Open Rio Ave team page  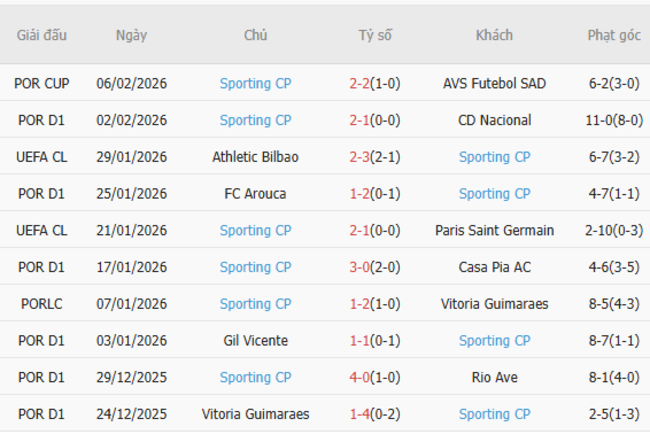click(x=494, y=378)
